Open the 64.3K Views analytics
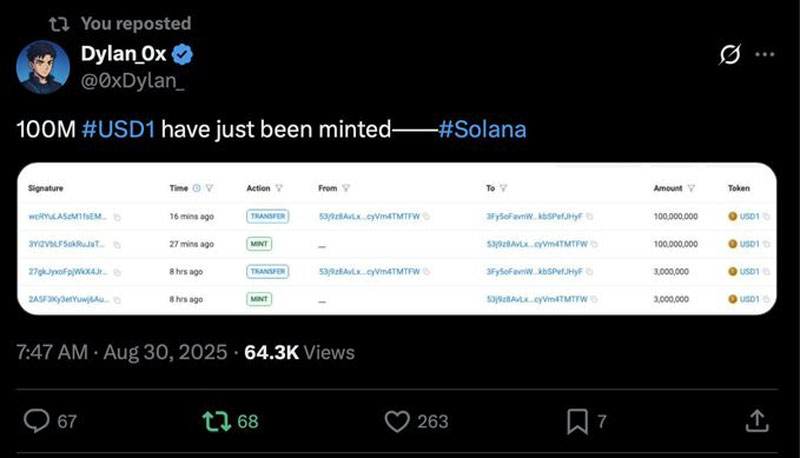 [299, 352]
